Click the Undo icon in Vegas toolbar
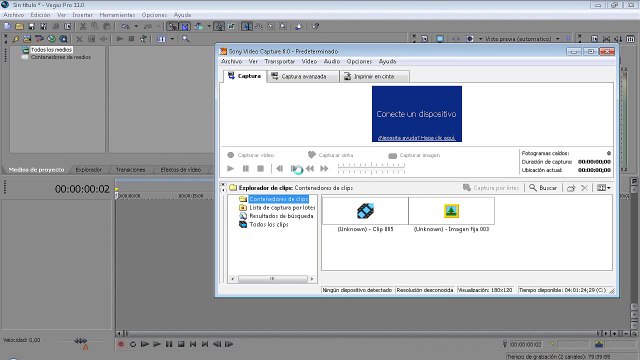The width and height of the screenshot is (640, 360). pos(125,26)
